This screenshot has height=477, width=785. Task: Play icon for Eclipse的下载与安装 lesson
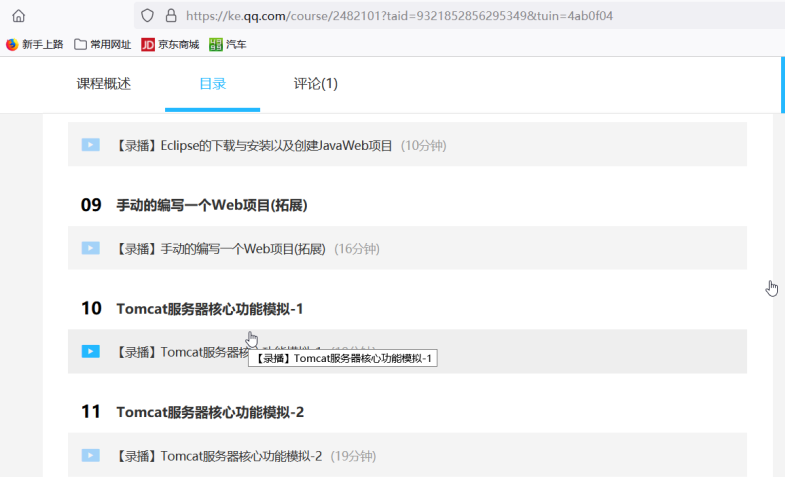91,145
